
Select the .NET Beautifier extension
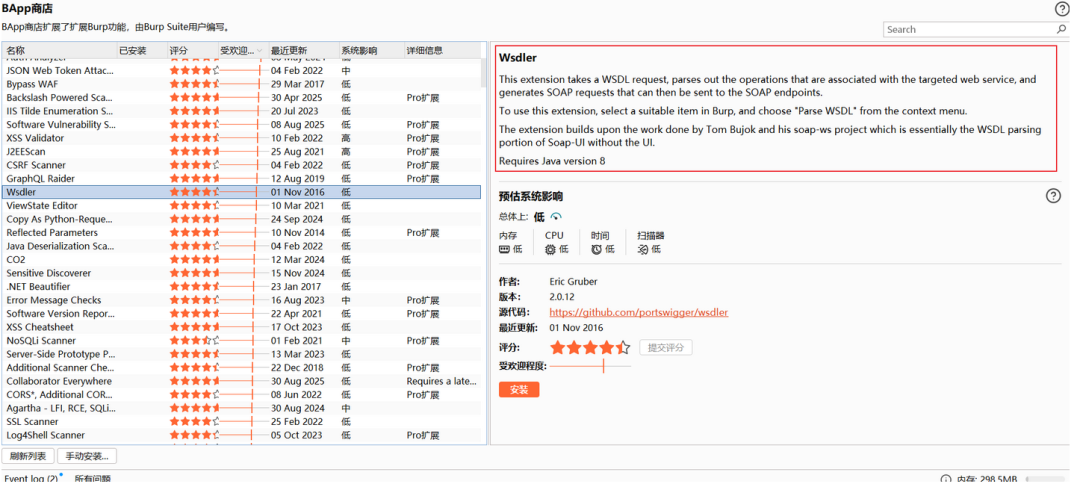(x=242, y=287)
